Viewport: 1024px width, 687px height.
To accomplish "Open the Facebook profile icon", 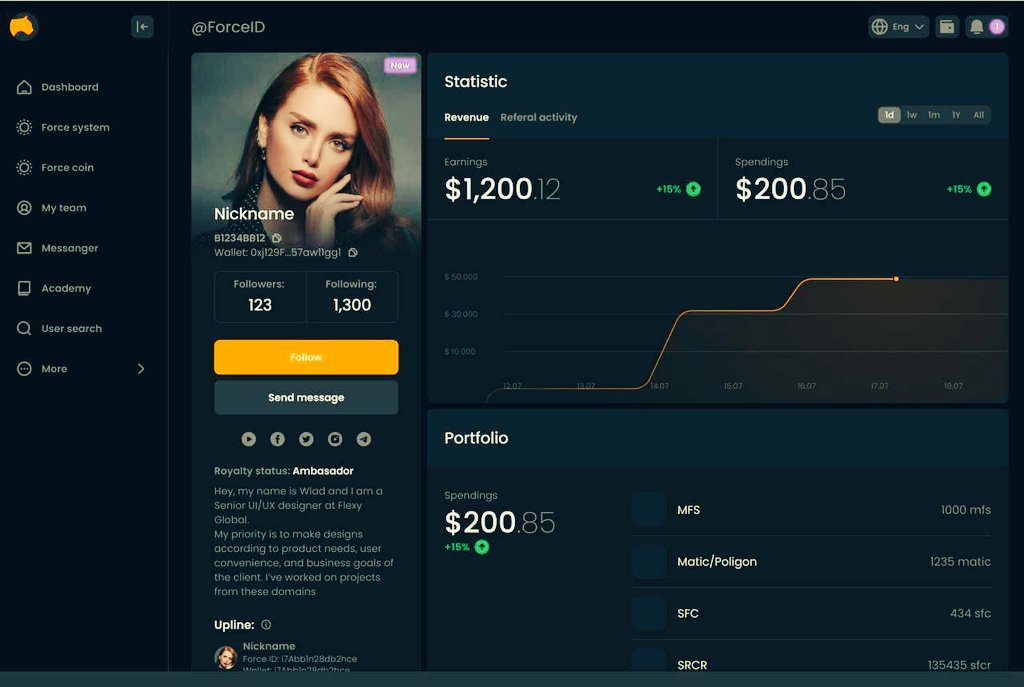I will [x=277, y=438].
